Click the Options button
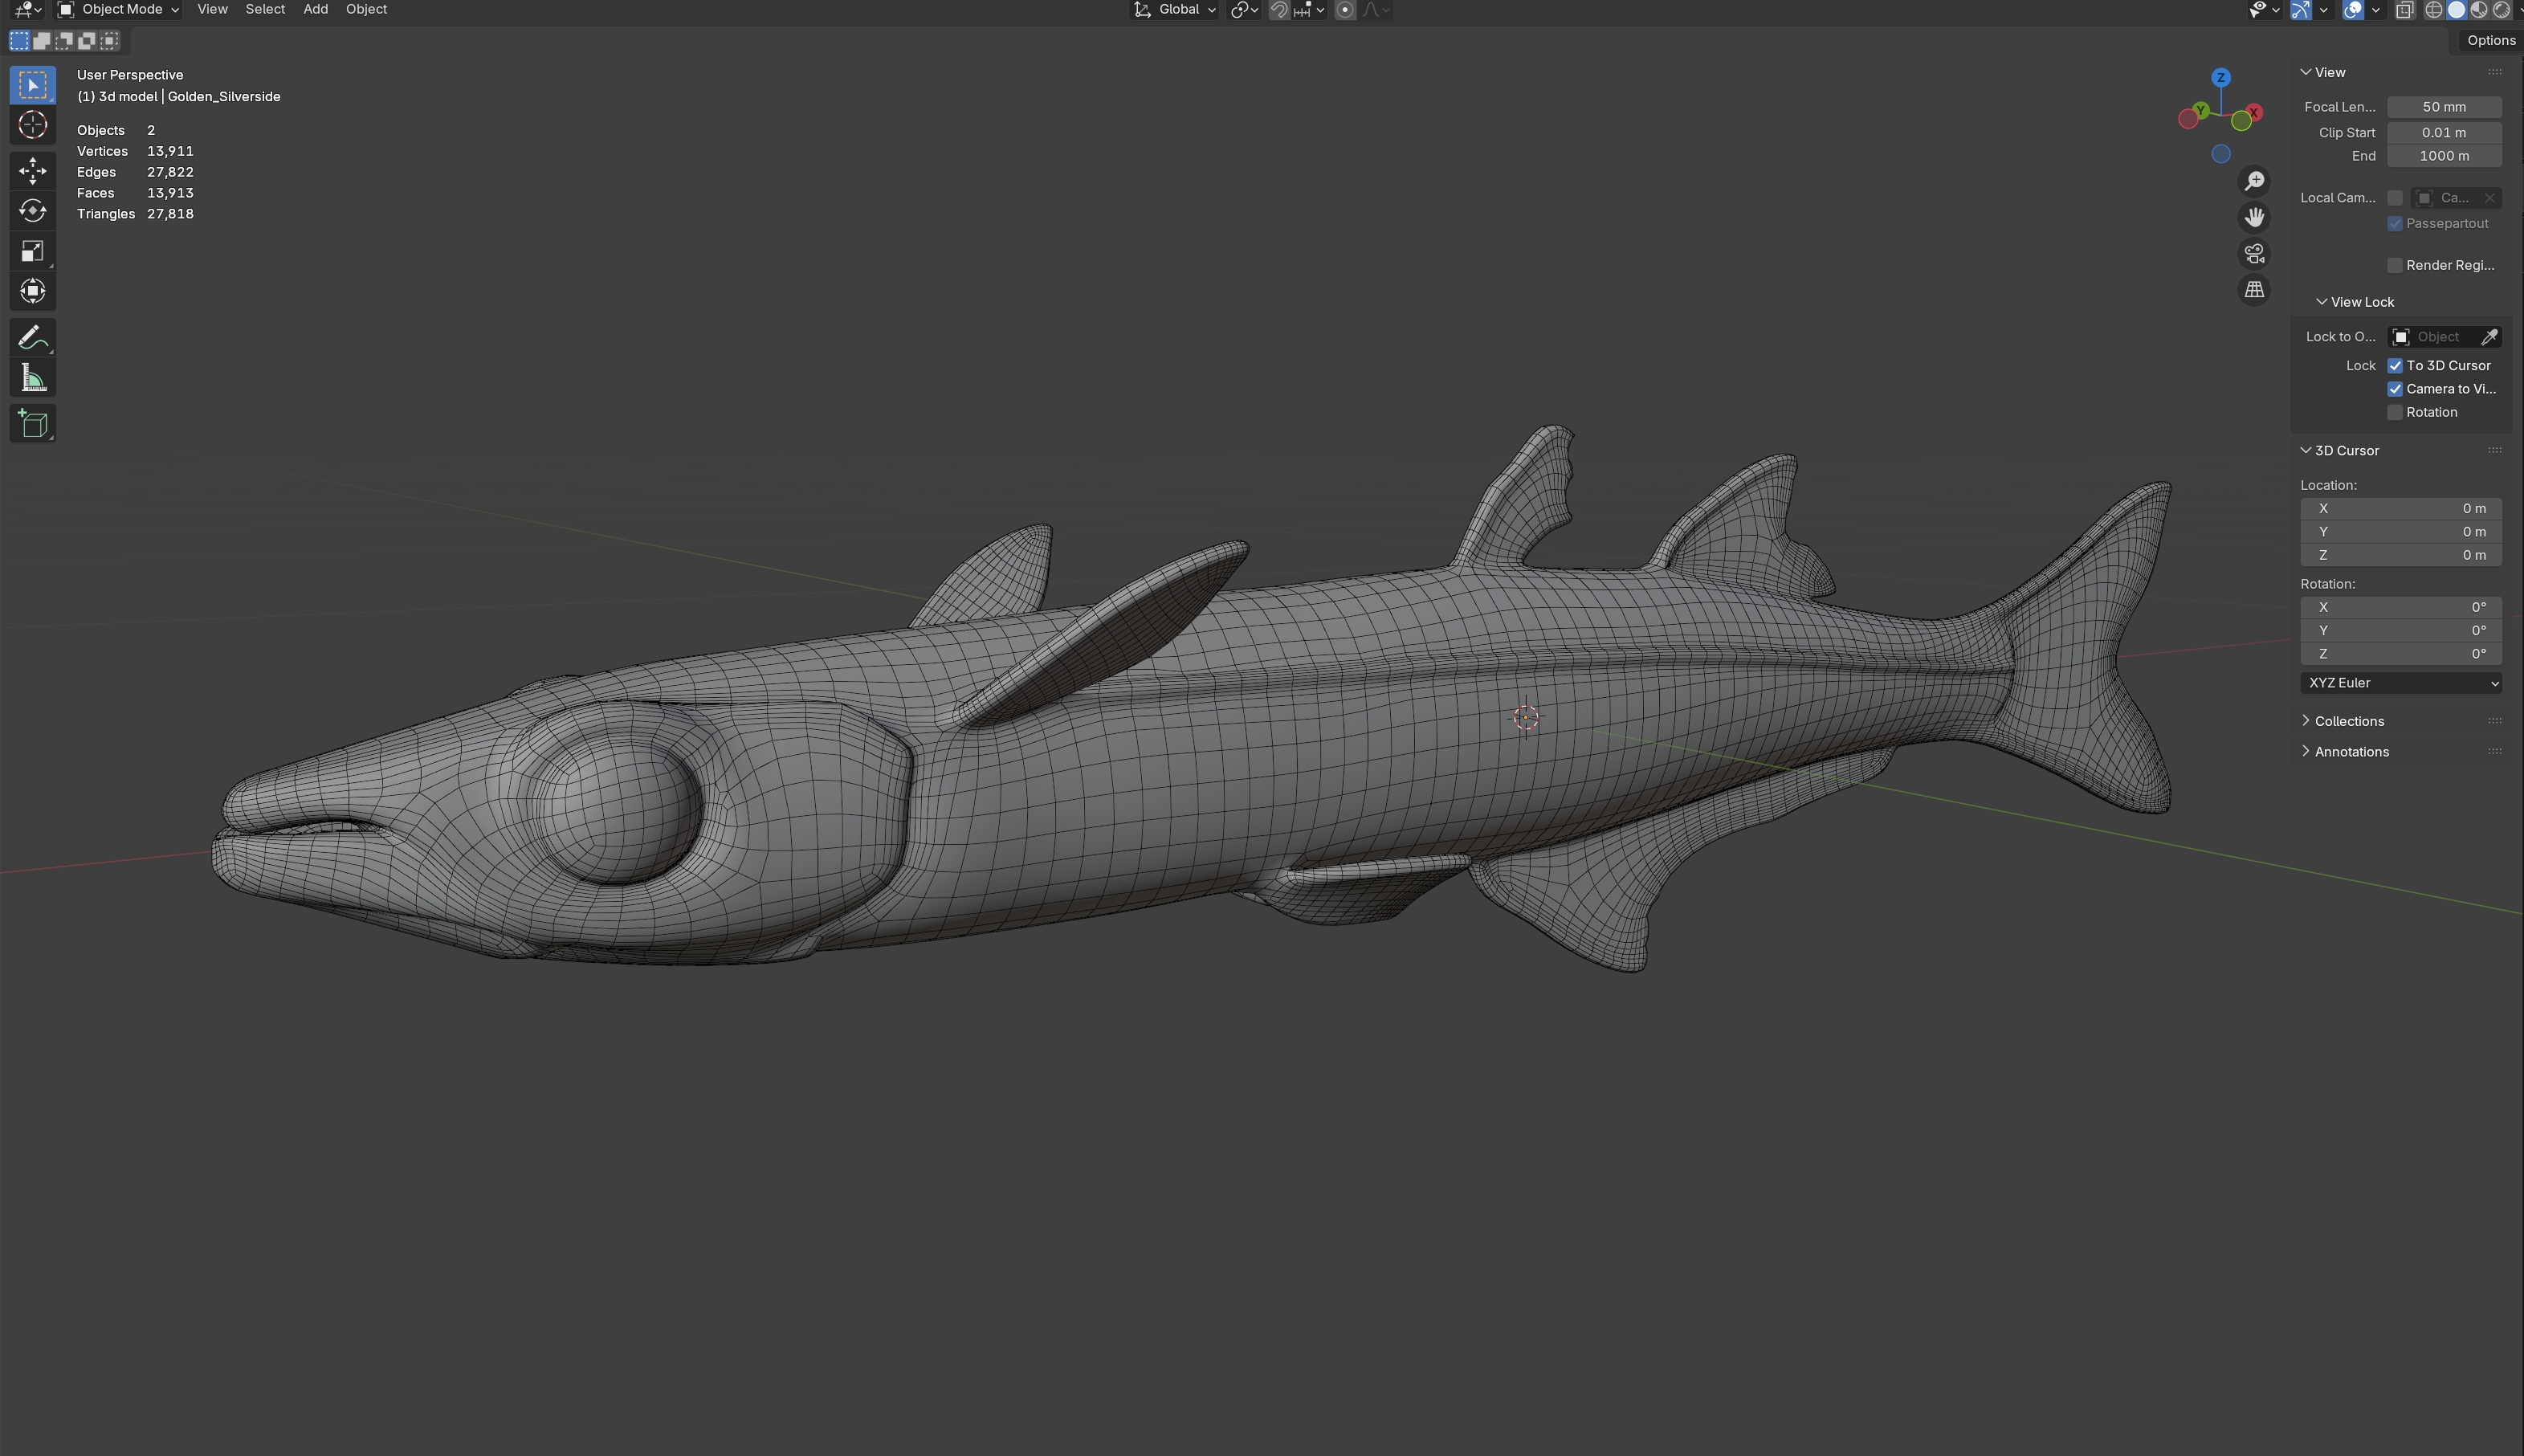Image resolution: width=2524 pixels, height=1456 pixels. click(x=2490, y=41)
